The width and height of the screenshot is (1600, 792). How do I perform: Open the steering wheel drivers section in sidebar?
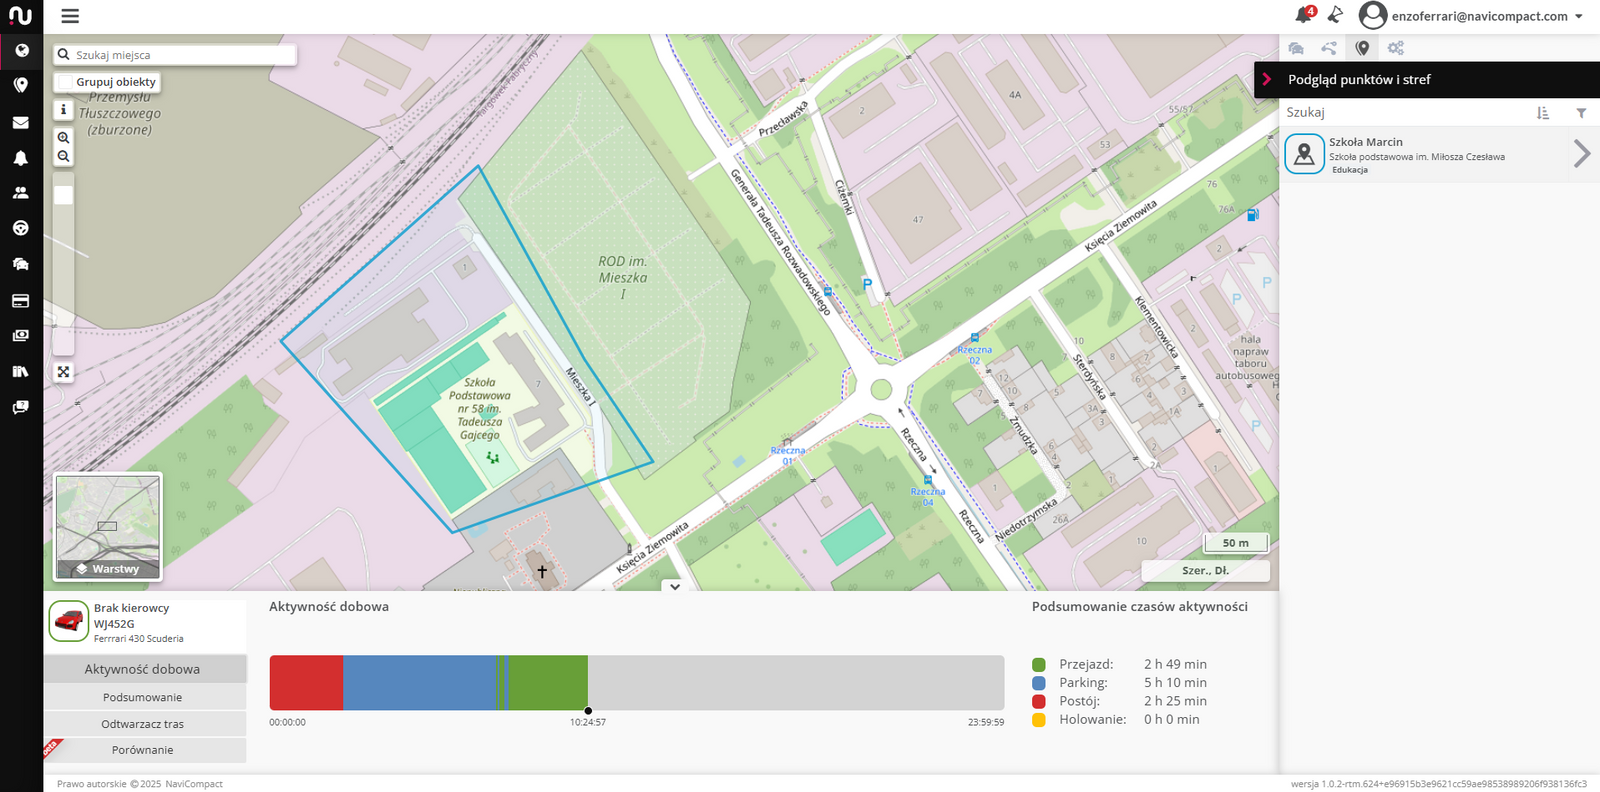pyautogui.click(x=20, y=228)
